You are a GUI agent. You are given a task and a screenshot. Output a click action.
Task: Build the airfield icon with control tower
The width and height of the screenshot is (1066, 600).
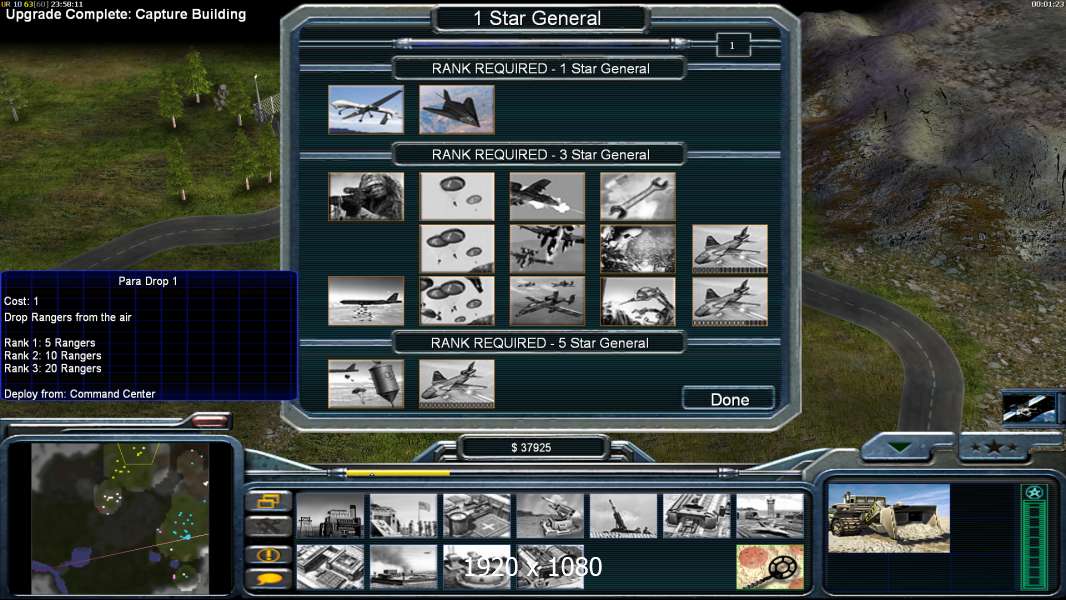pos(770,516)
